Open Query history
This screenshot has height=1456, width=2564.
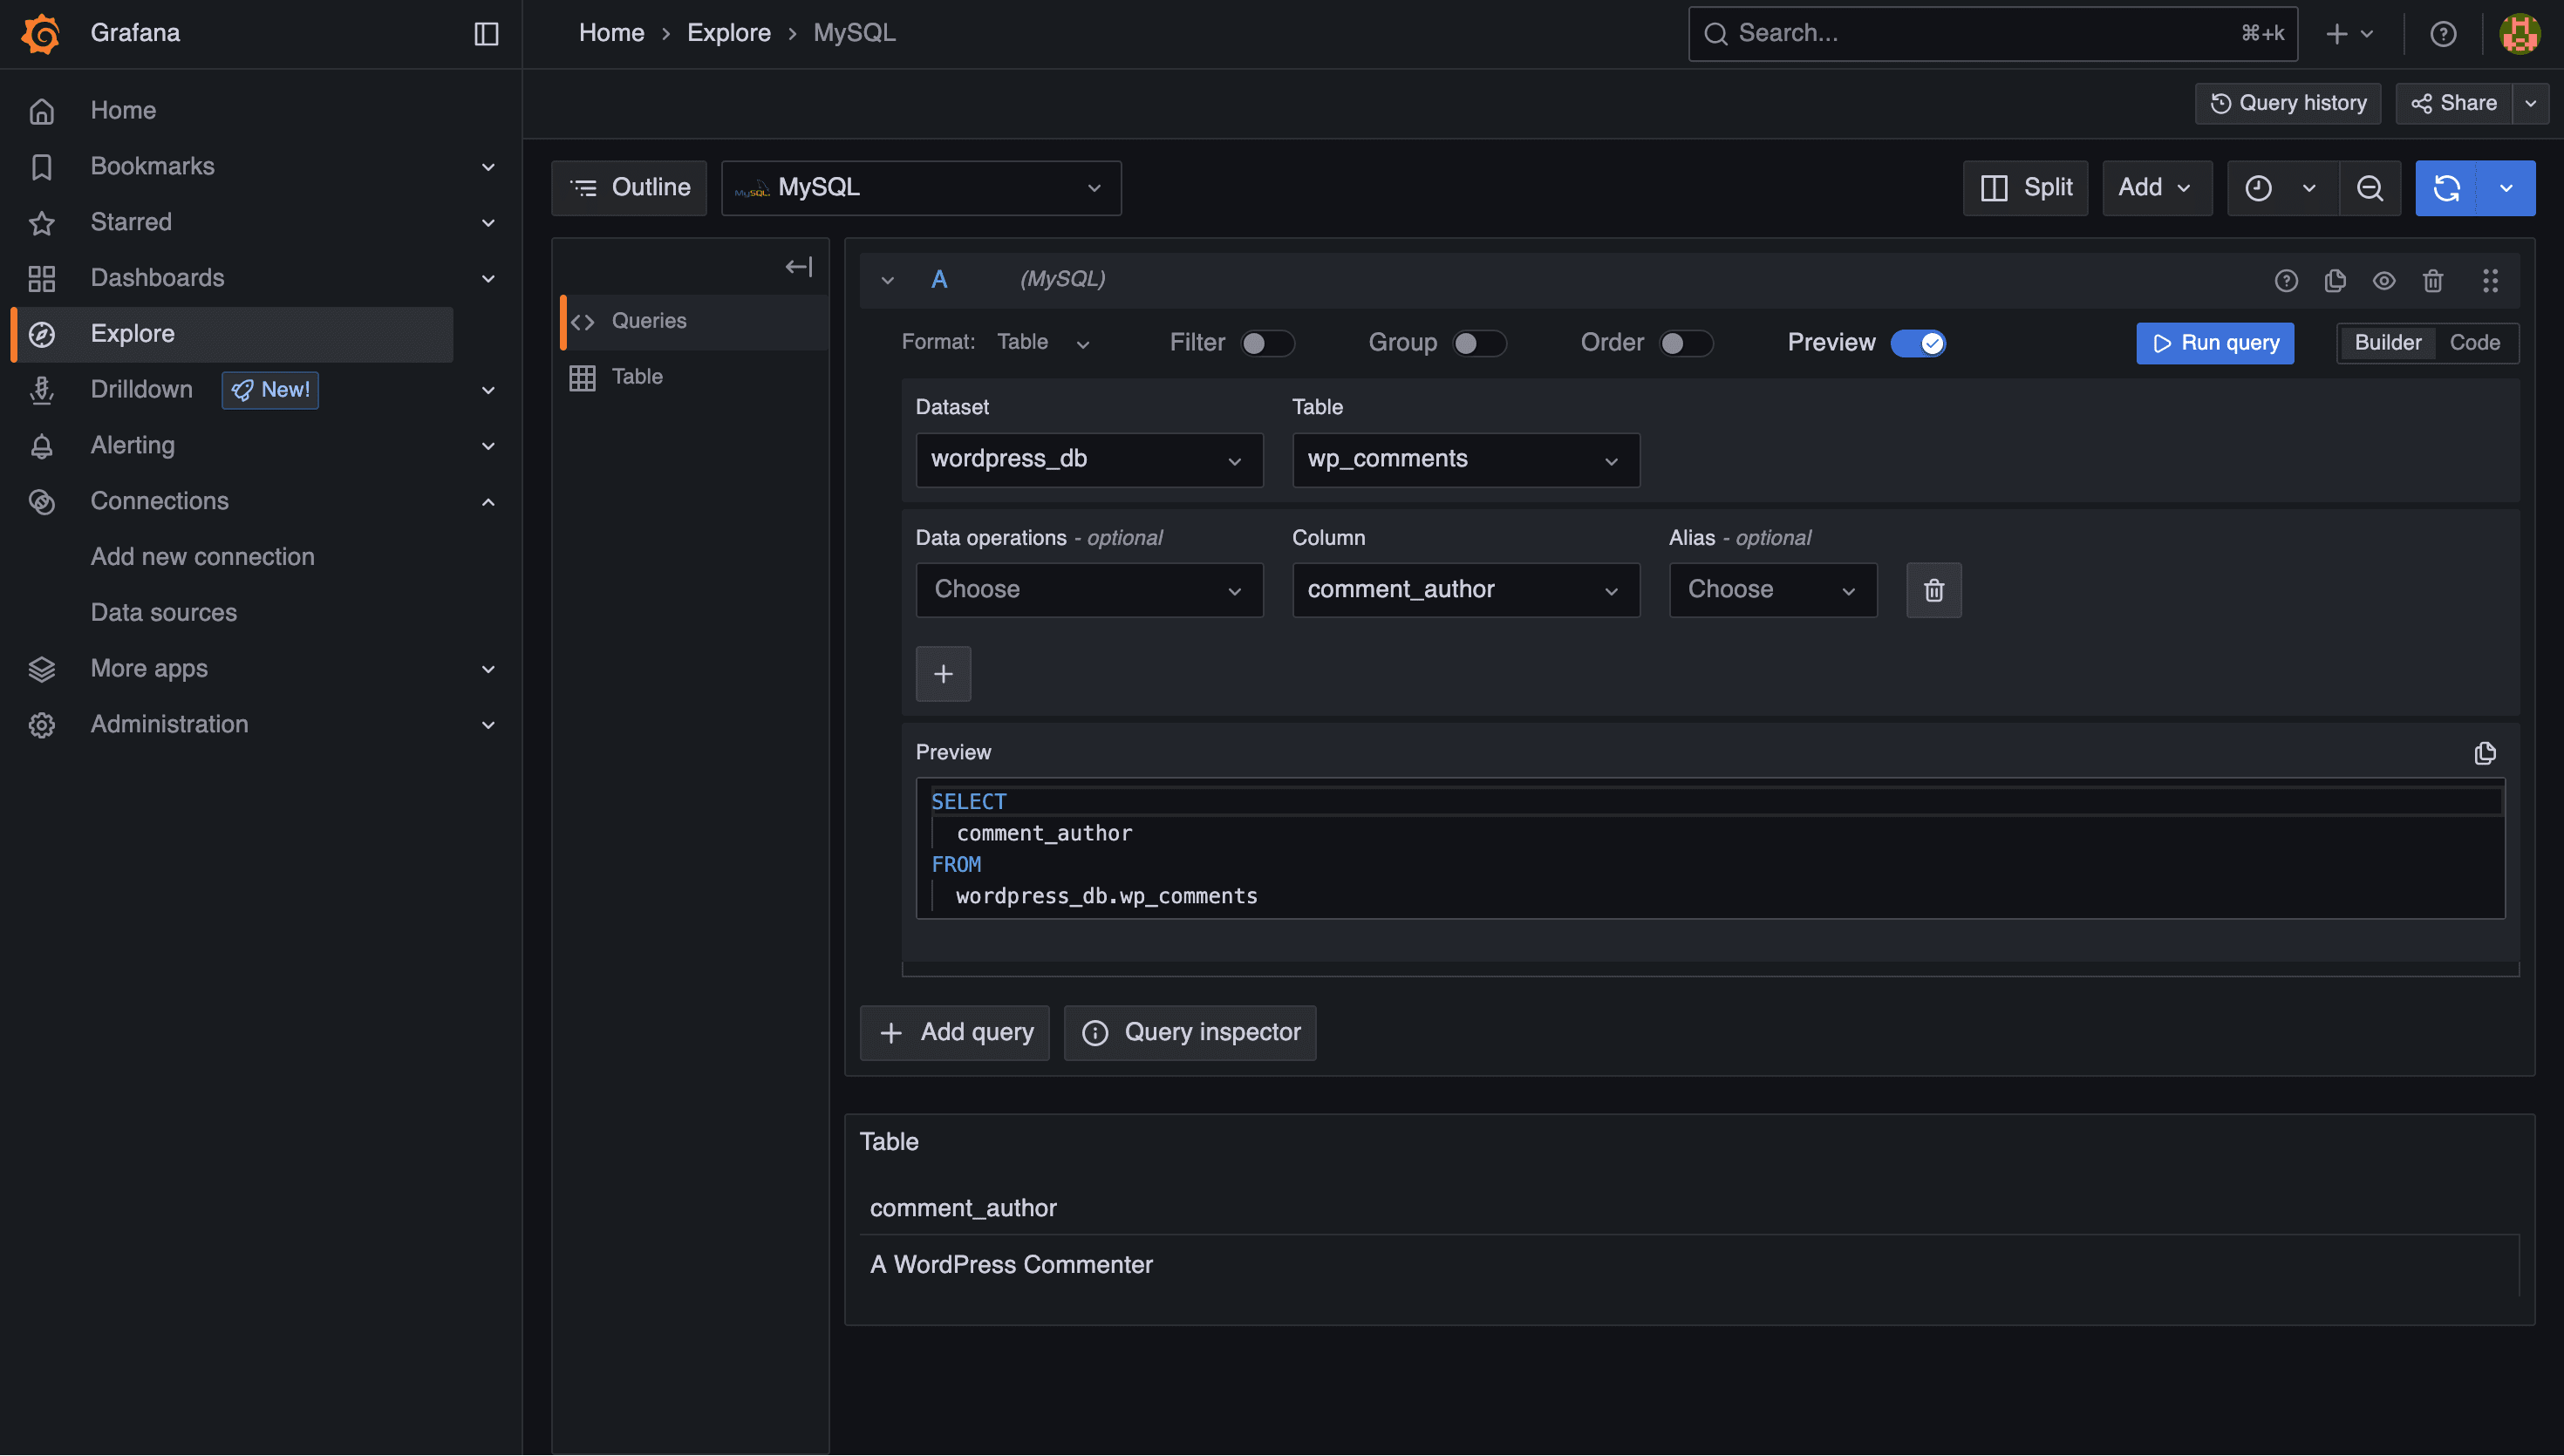(2288, 104)
